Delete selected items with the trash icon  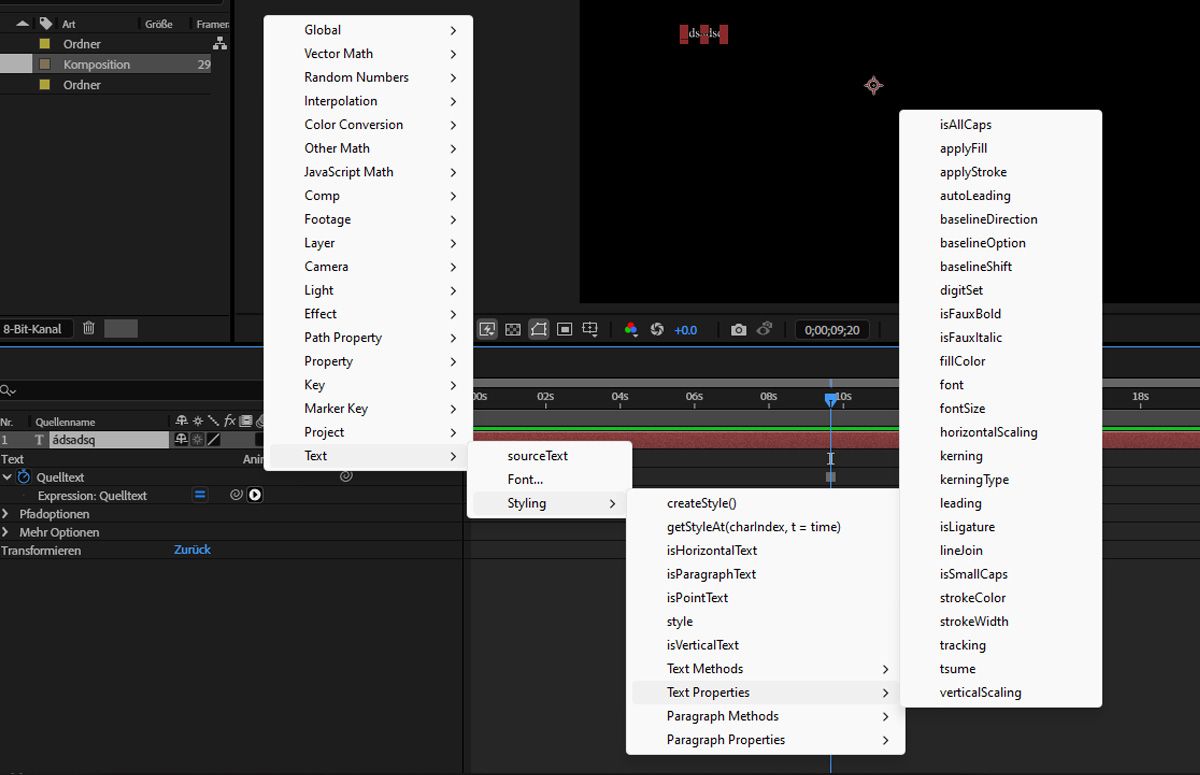89,328
